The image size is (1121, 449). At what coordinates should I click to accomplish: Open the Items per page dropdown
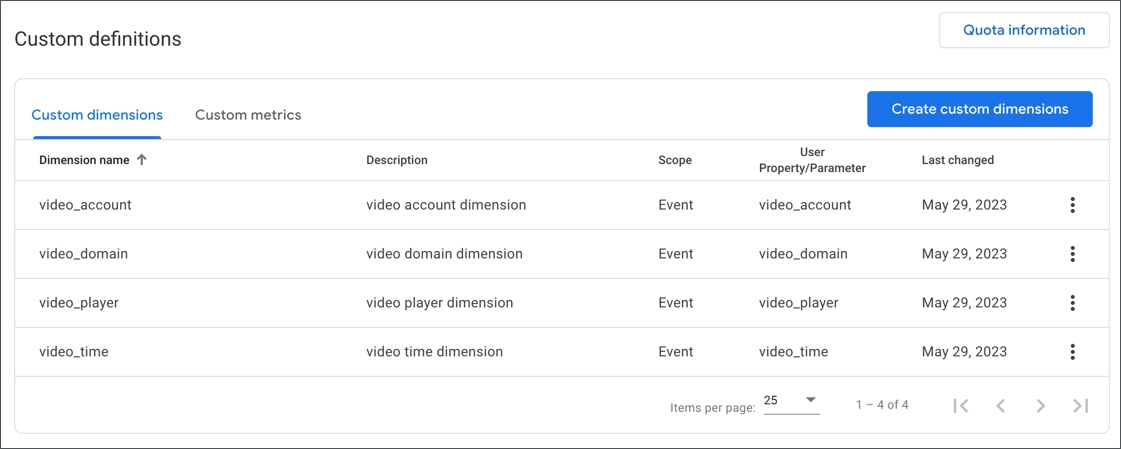tap(791, 401)
